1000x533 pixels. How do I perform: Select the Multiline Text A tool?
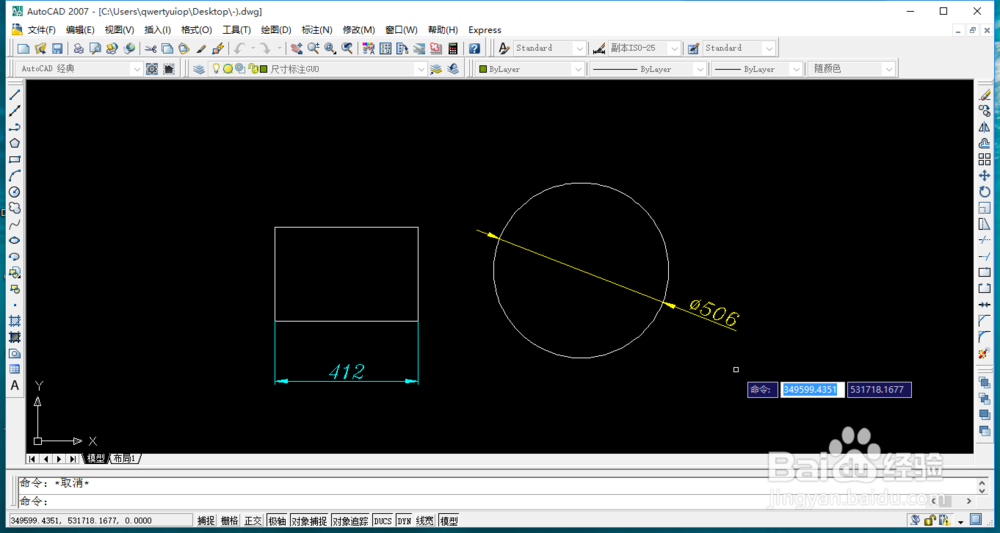[15, 386]
